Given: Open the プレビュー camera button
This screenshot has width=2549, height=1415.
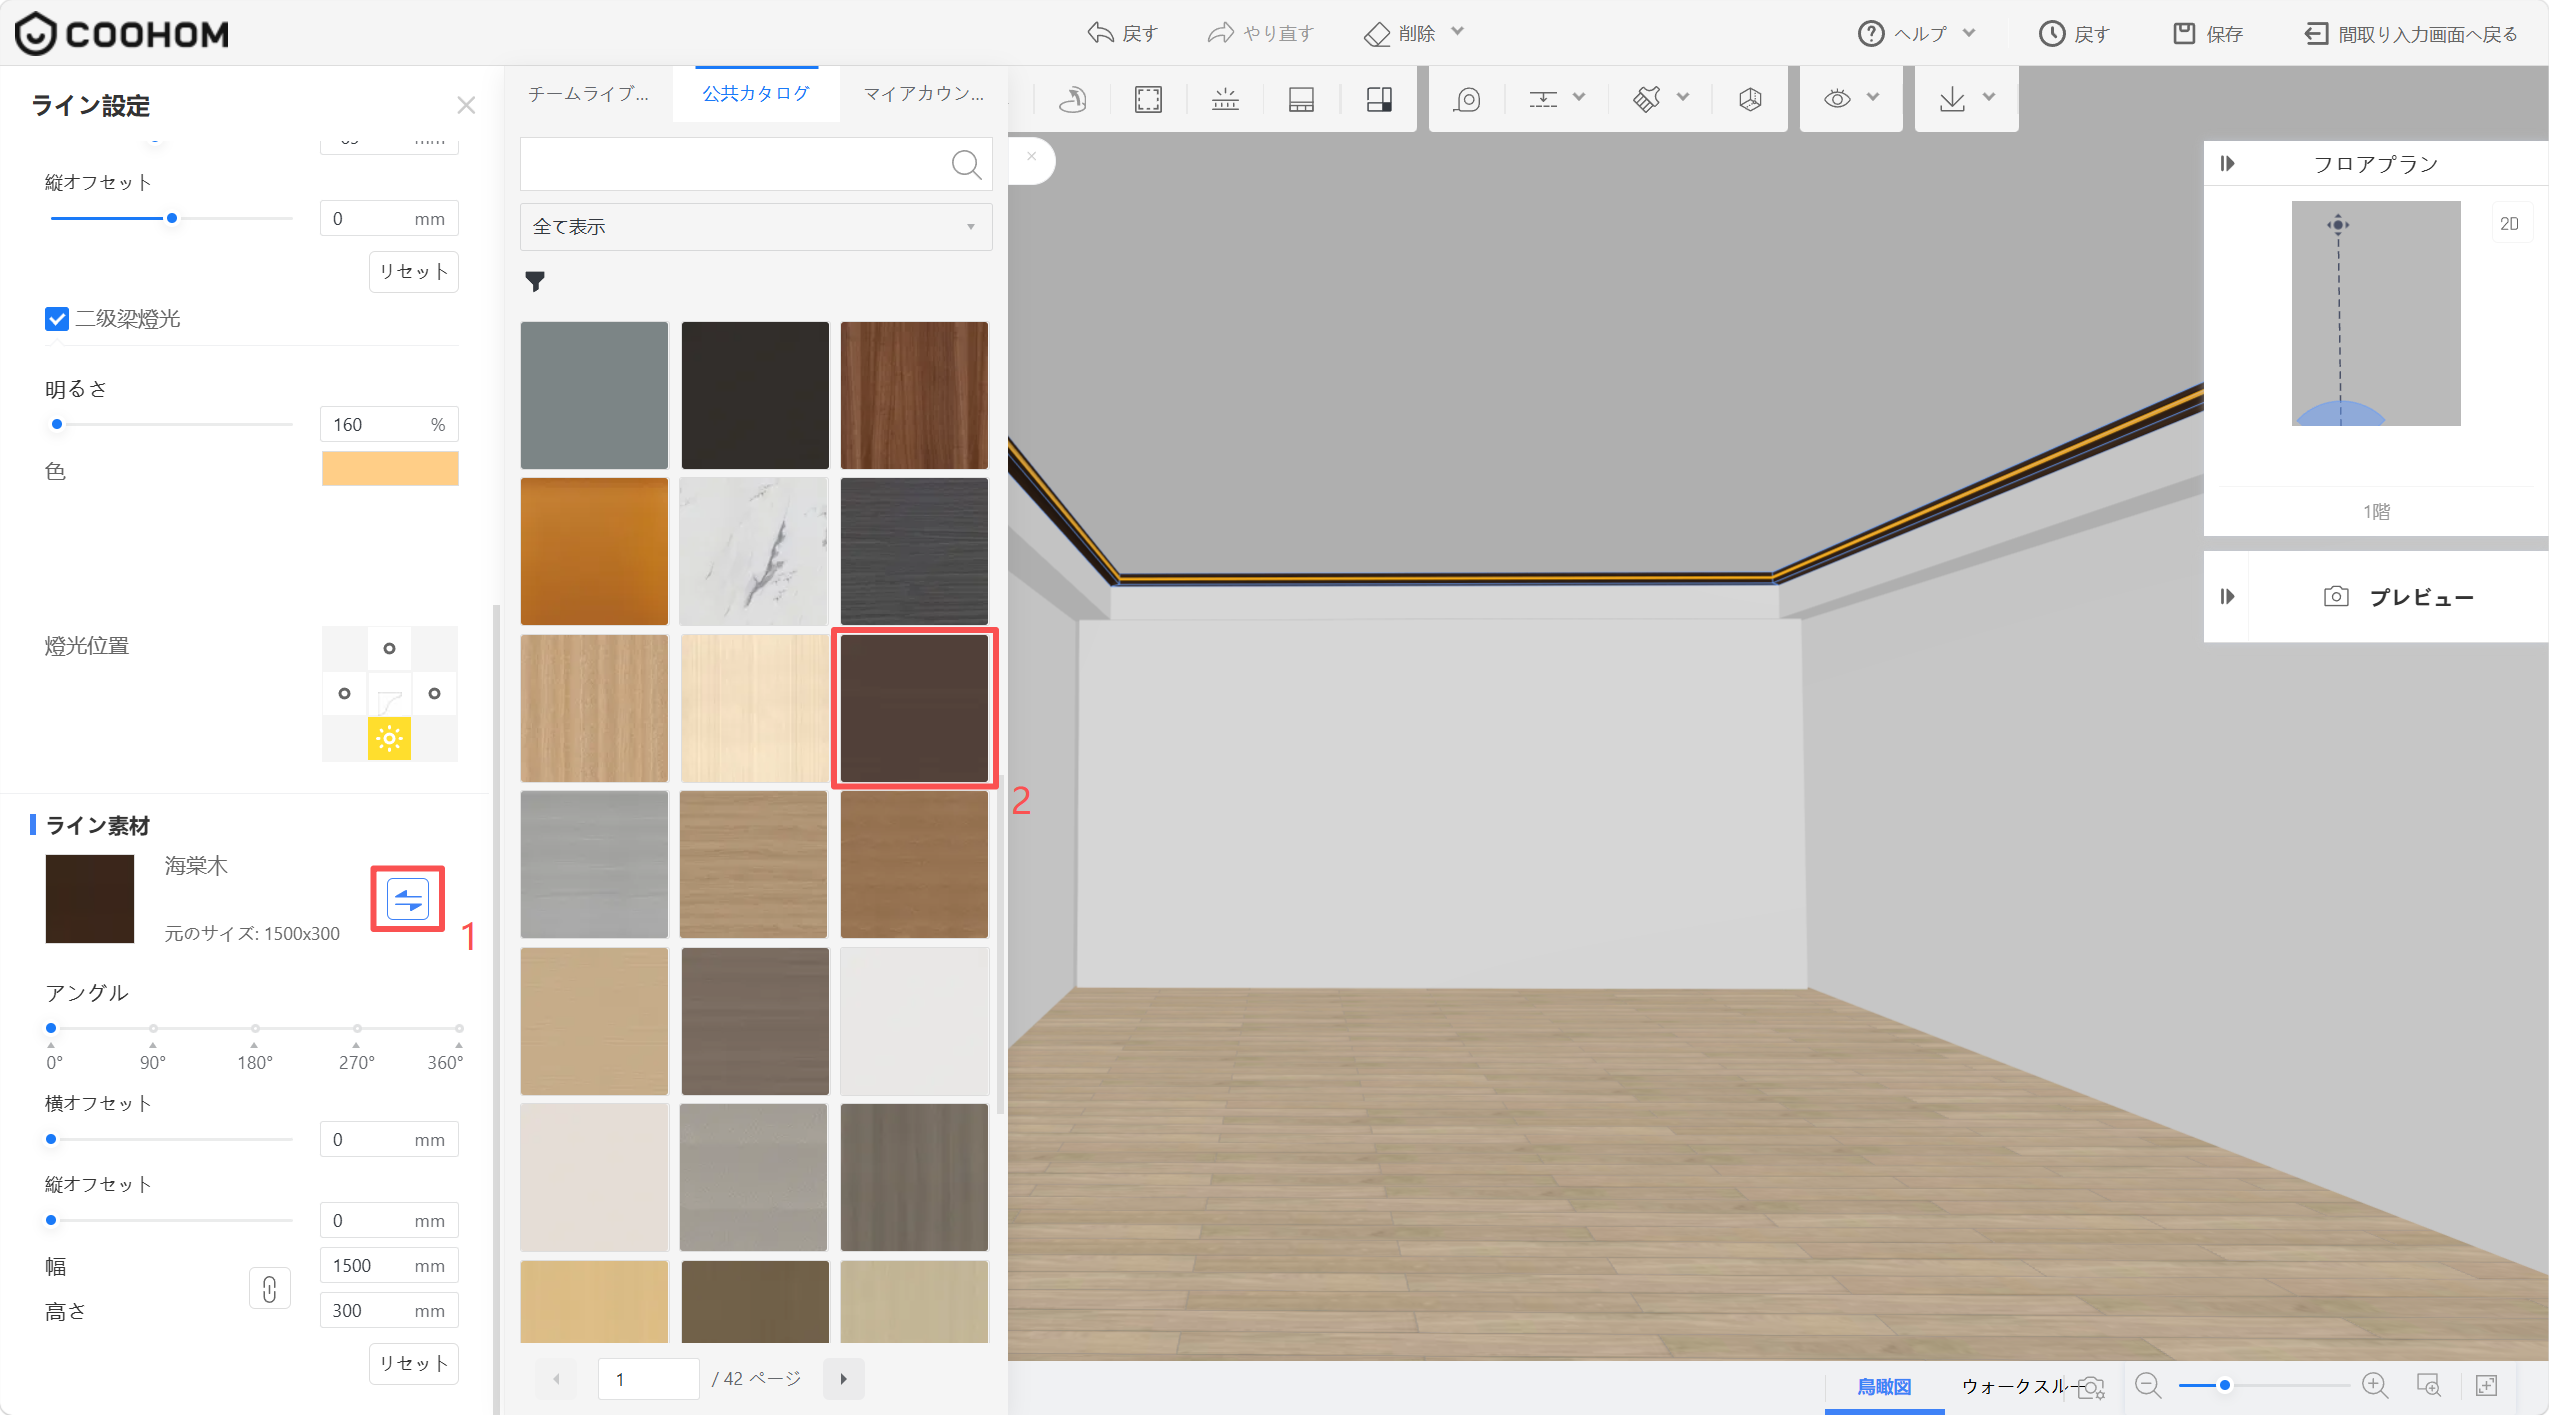Looking at the screenshot, I should pyautogui.click(x=2398, y=597).
